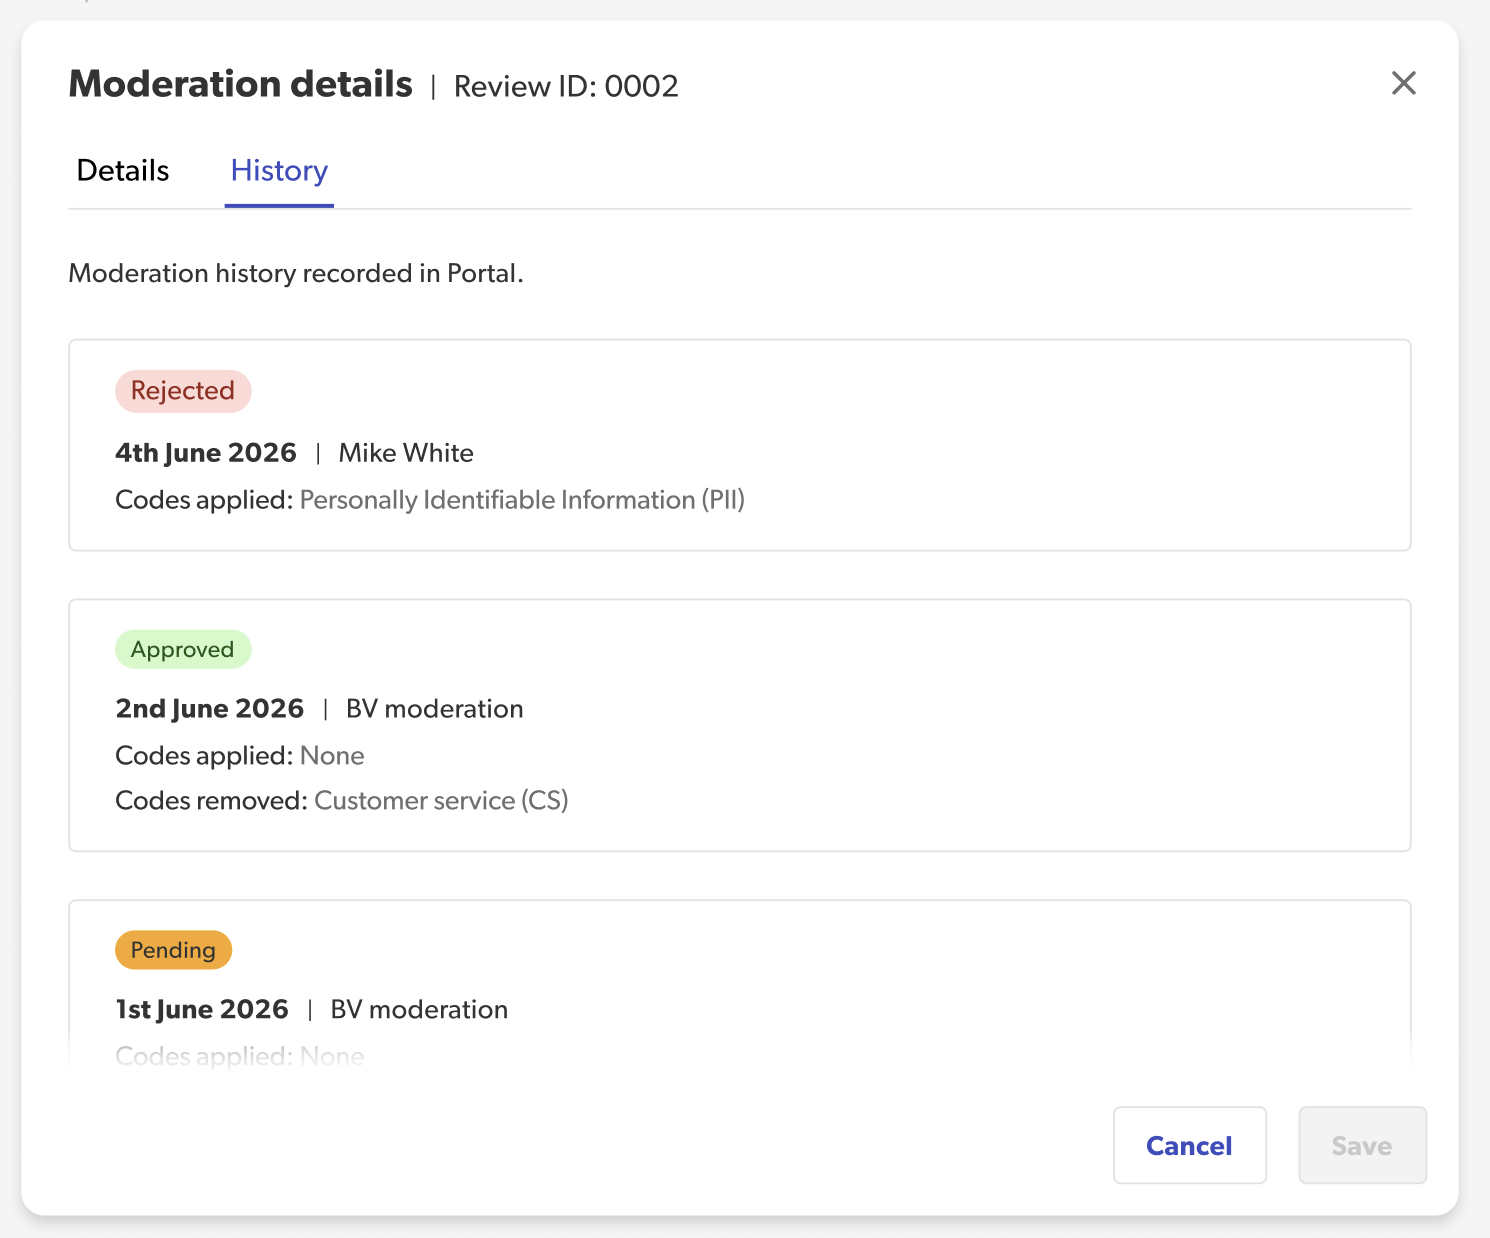Click the Cancel button
This screenshot has width=1490, height=1238.
click(1190, 1145)
